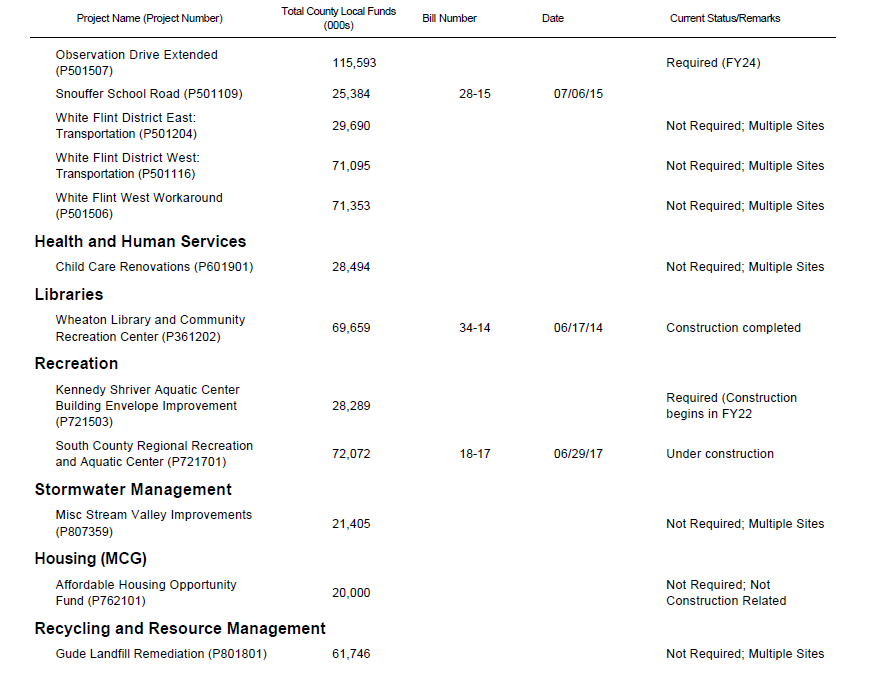Select the Stormwater Management heading
This screenshot has width=877, height=693.
133,489
